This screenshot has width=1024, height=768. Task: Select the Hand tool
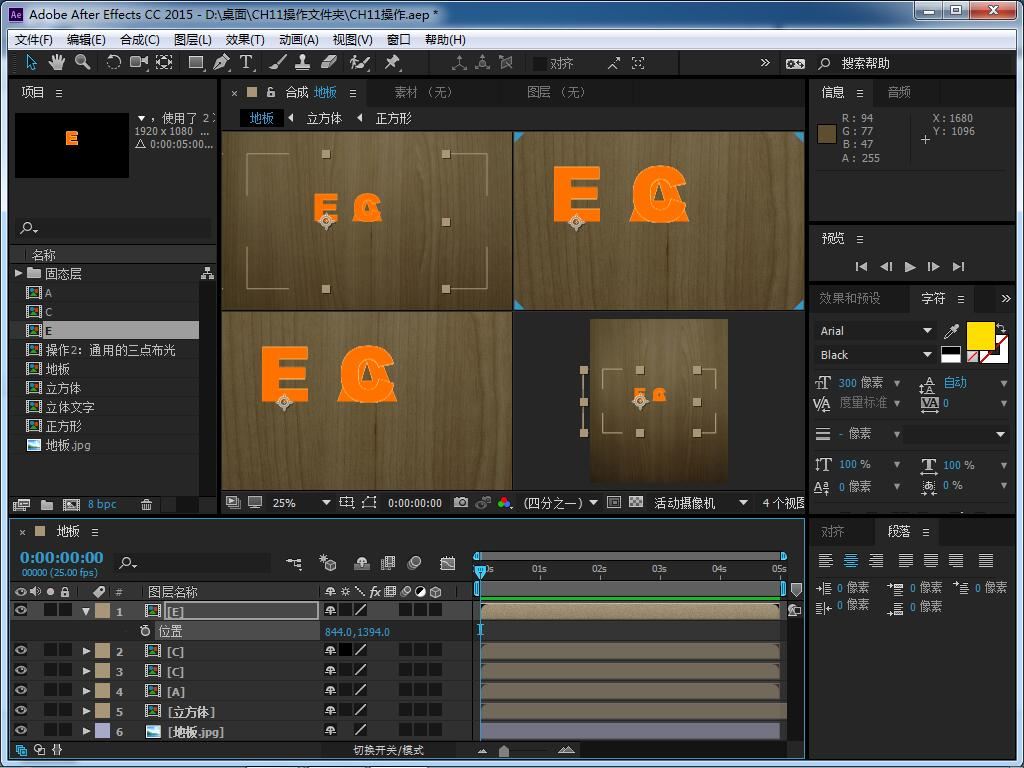tap(57, 62)
